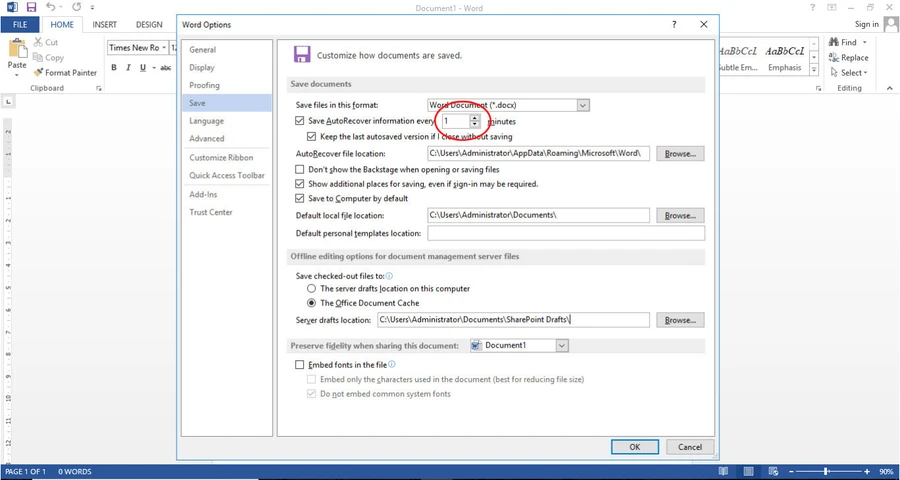Open the font name Times New Roman dropdown
The width and height of the screenshot is (900, 480).
pos(164,48)
